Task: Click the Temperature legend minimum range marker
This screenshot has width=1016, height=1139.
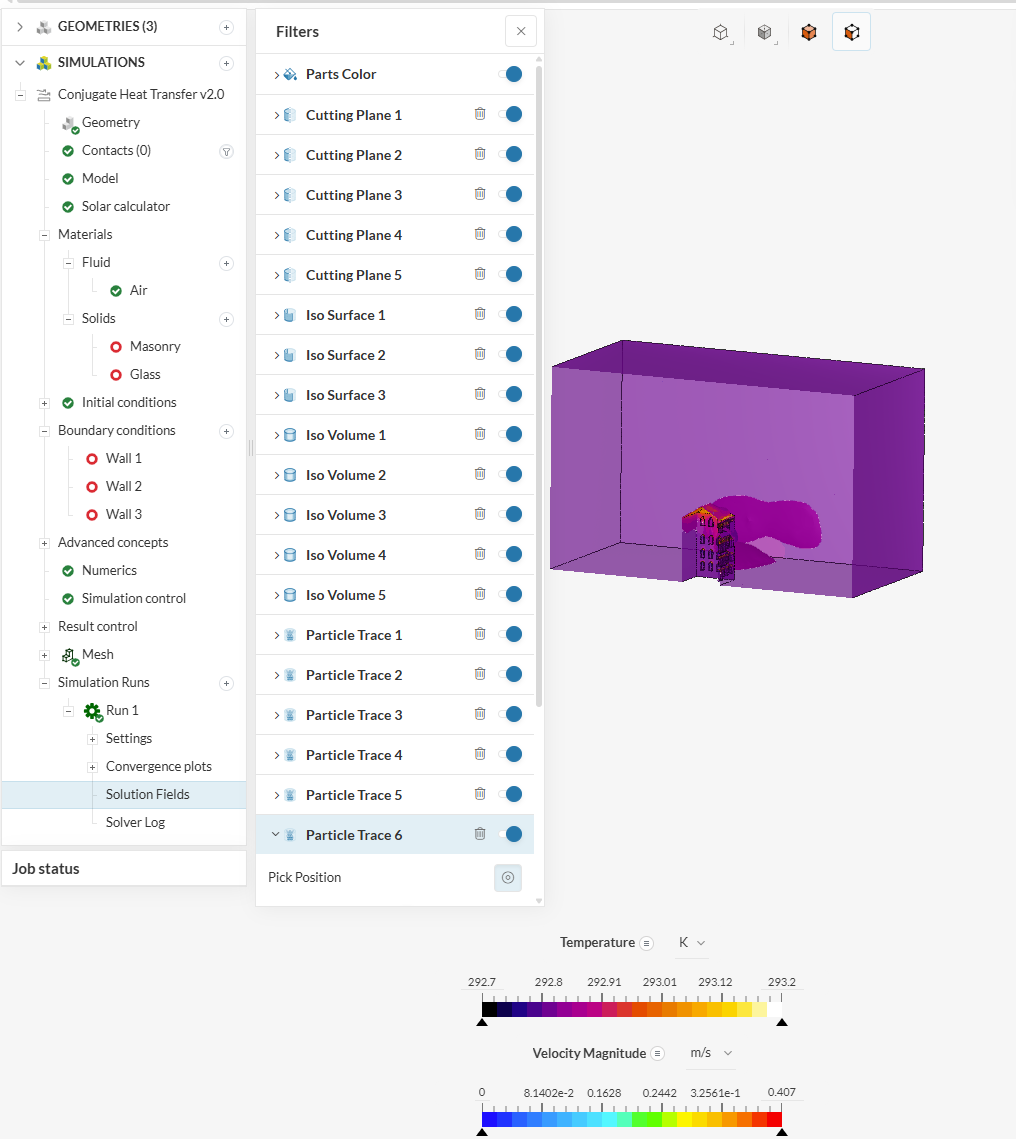Action: click(x=482, y=1022)
